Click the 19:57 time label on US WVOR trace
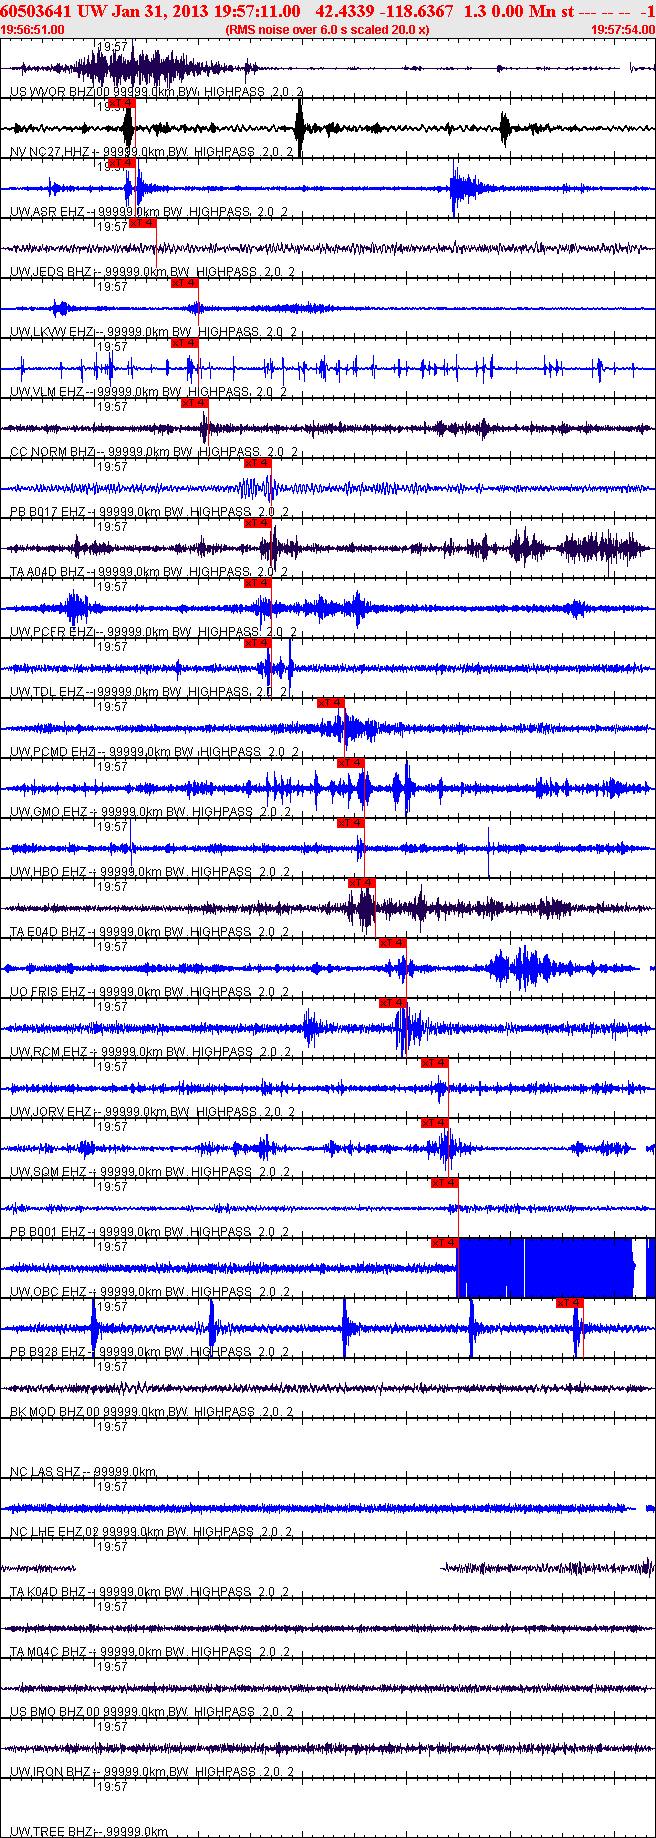The image size is (656, 1838). click(x=112, y=47)
